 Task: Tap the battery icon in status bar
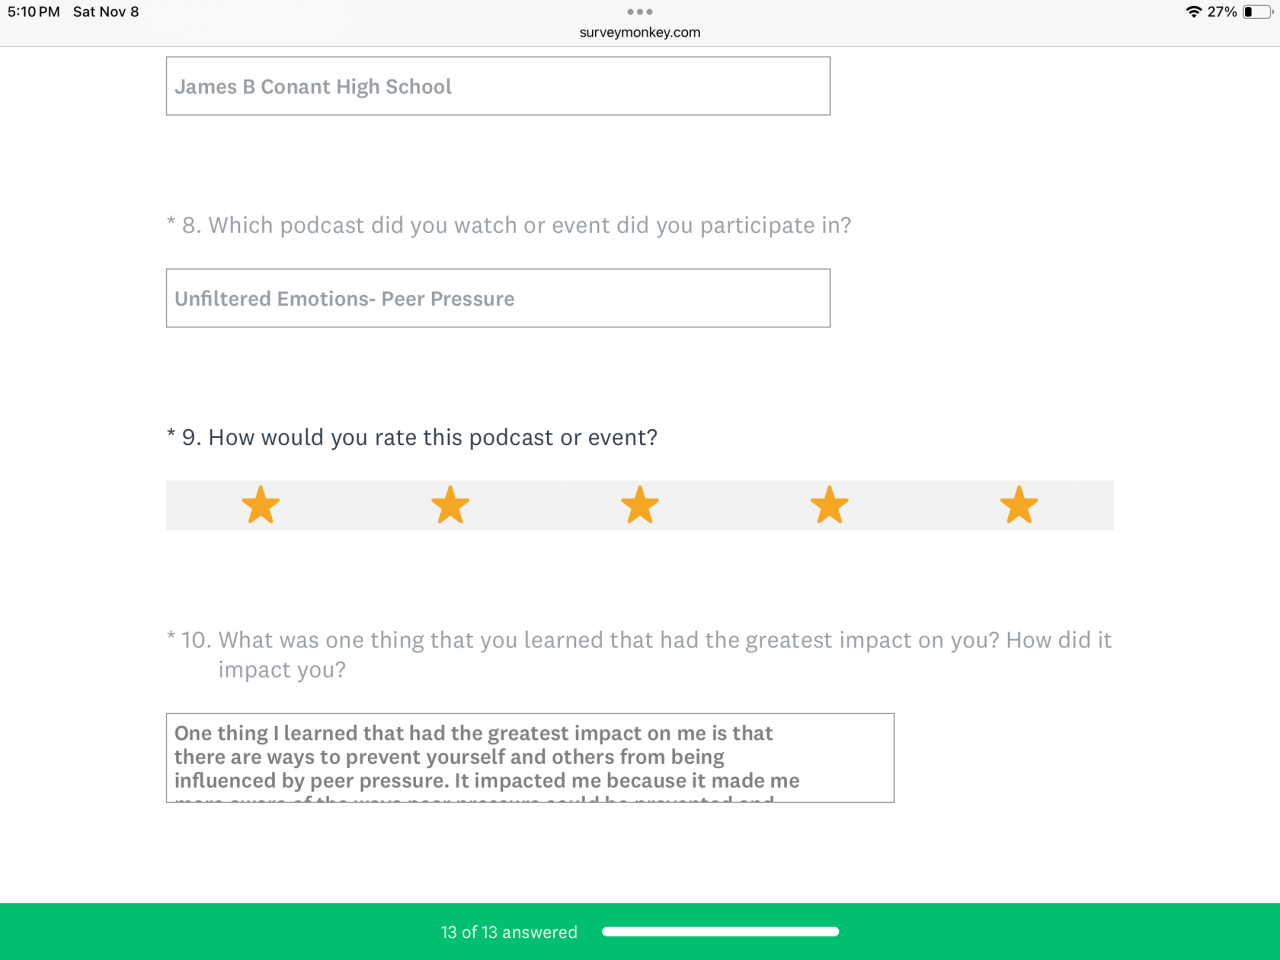[1257, 12]
